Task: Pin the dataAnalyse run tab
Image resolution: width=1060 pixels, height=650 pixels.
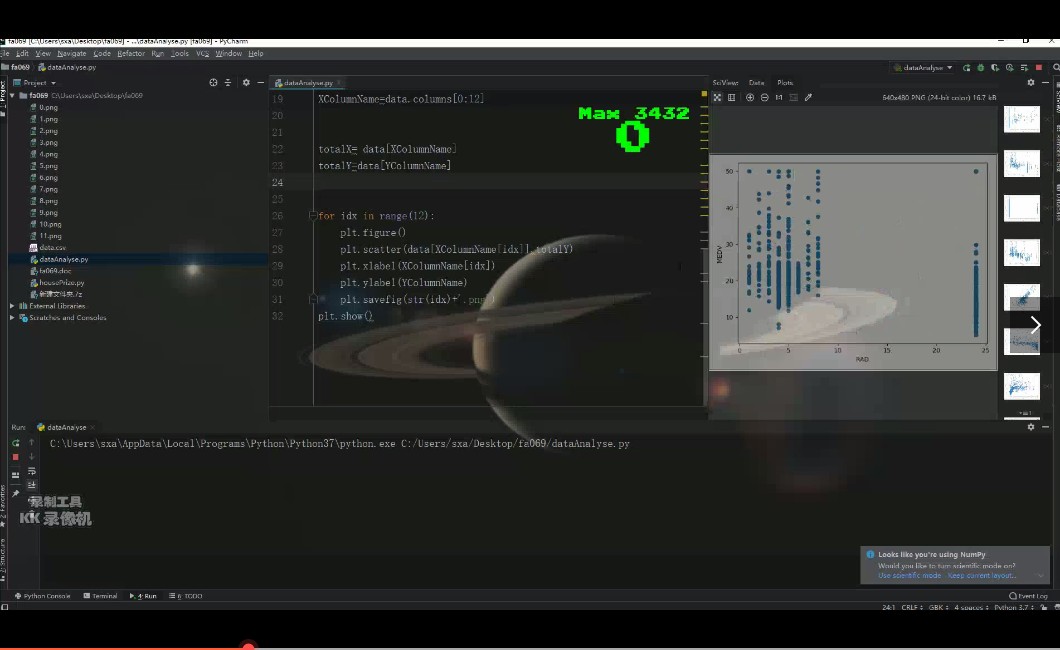Action: pyautogui.click(x=16, y=494)
